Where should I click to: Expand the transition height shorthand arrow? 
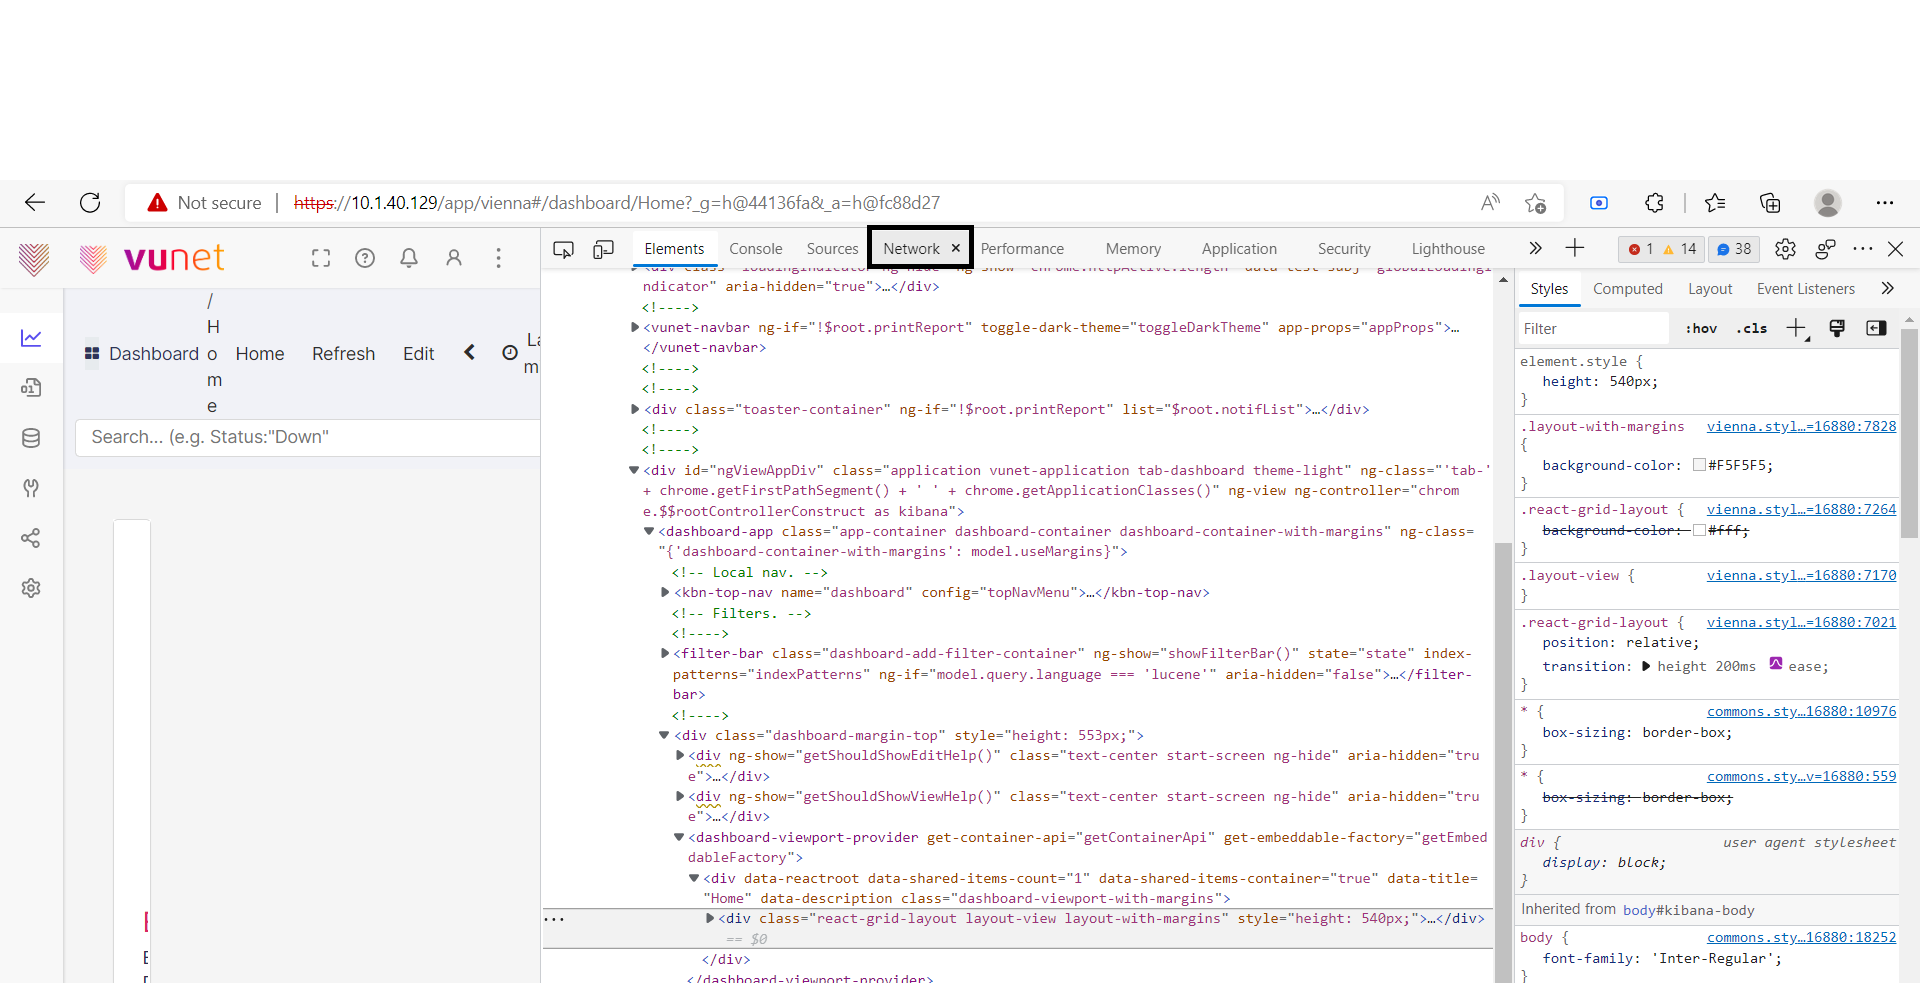click(1646, 666)
